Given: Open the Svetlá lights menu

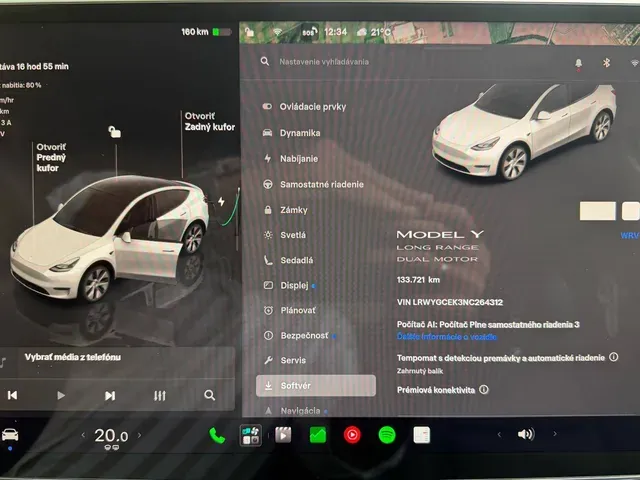Looking at the screenshot, I should (284, 235).
